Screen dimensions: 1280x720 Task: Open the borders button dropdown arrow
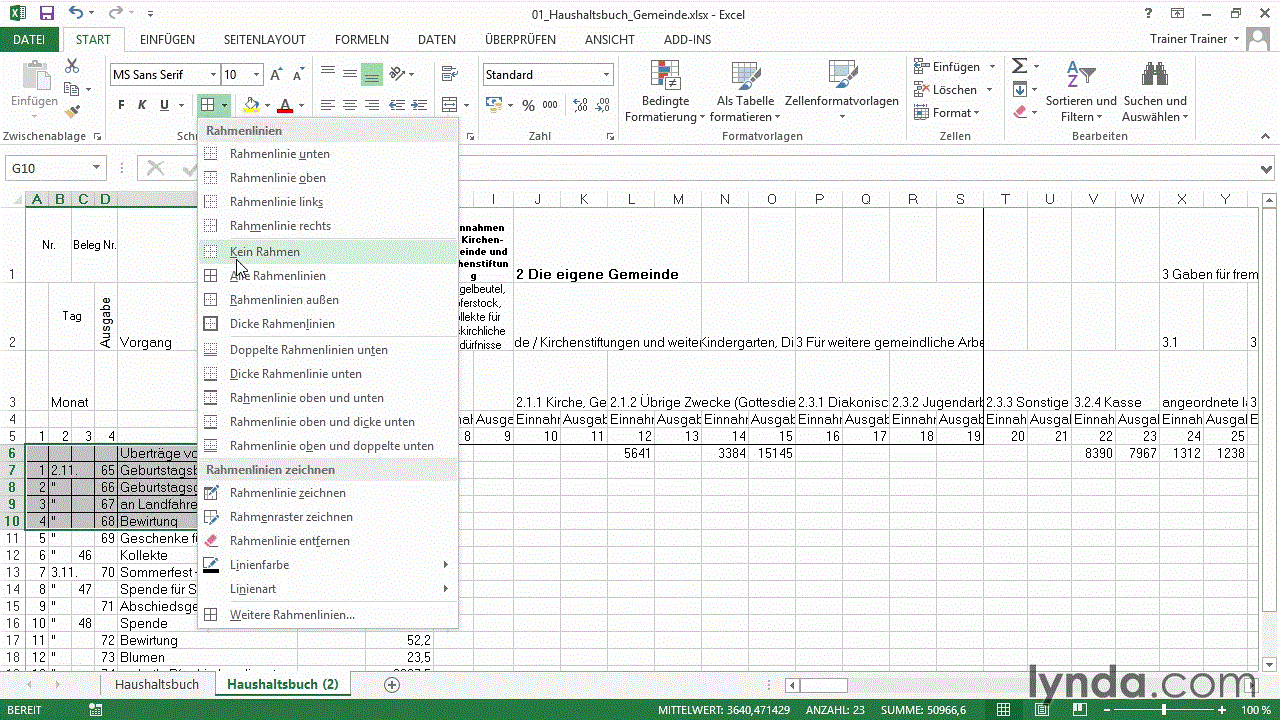pyautogui.click(x=225, y=105)
